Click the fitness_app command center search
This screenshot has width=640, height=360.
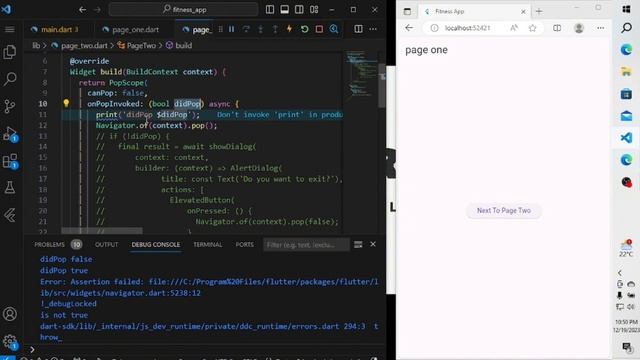coord(184,9)
